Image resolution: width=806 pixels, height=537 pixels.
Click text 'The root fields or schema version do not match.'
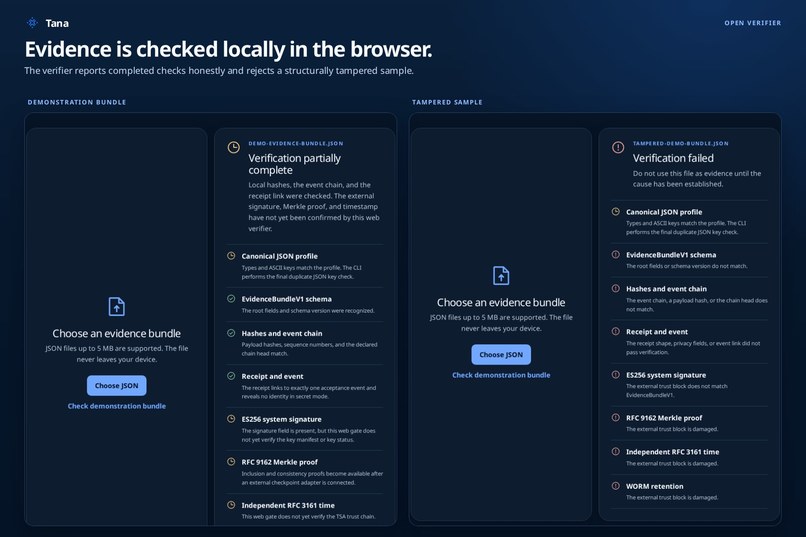tap(686, 266)
